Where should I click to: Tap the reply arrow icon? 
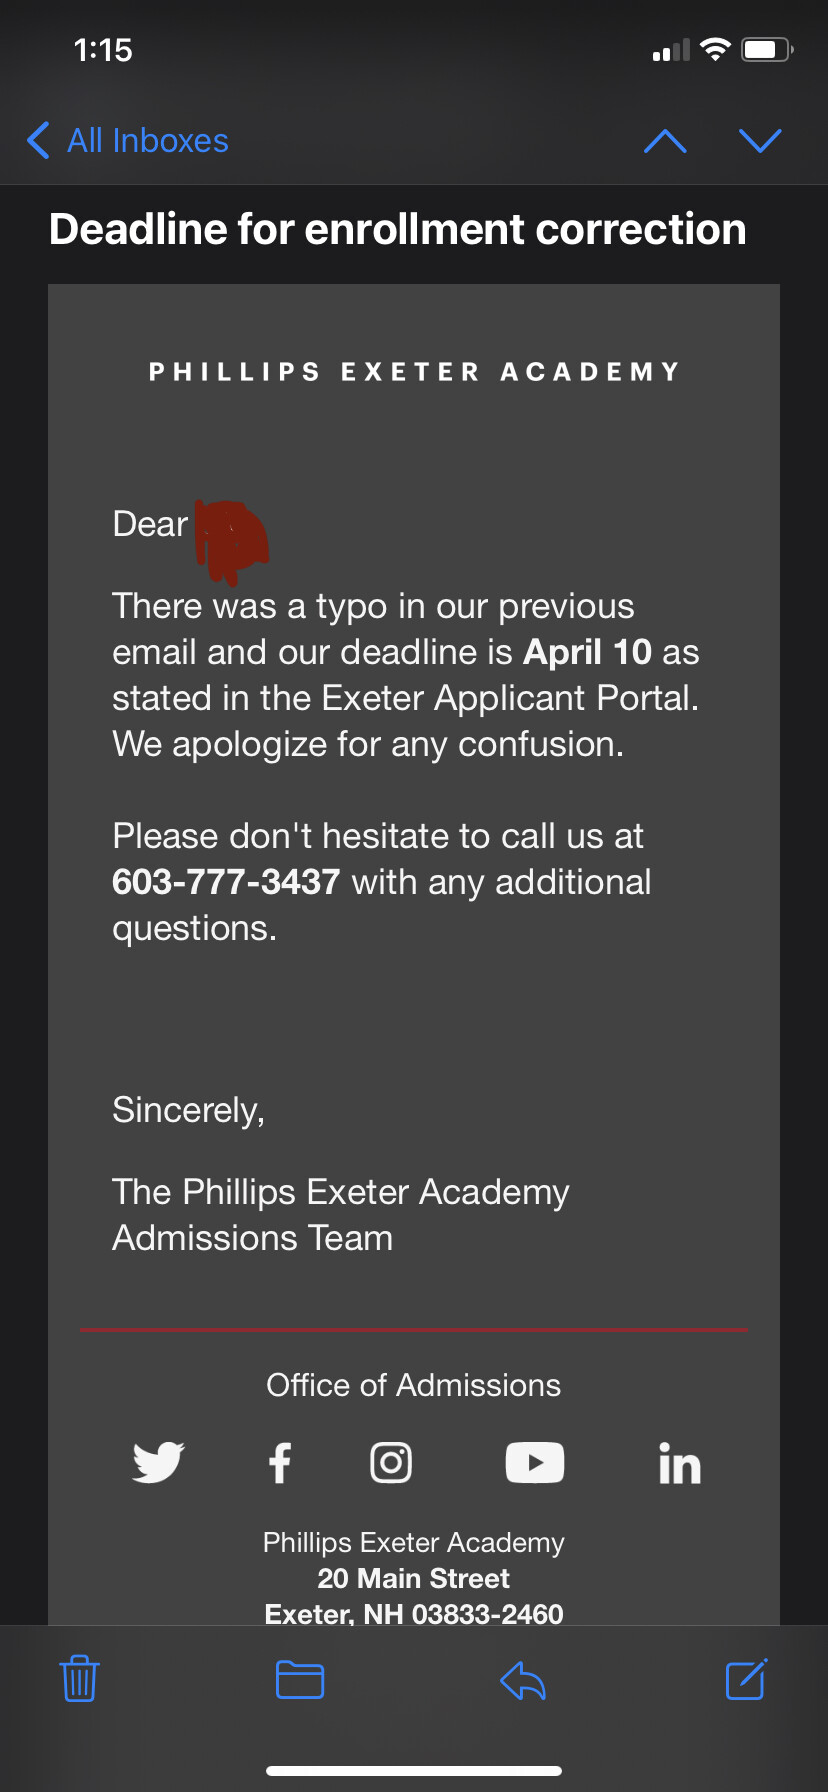(x=522, y=1679)
